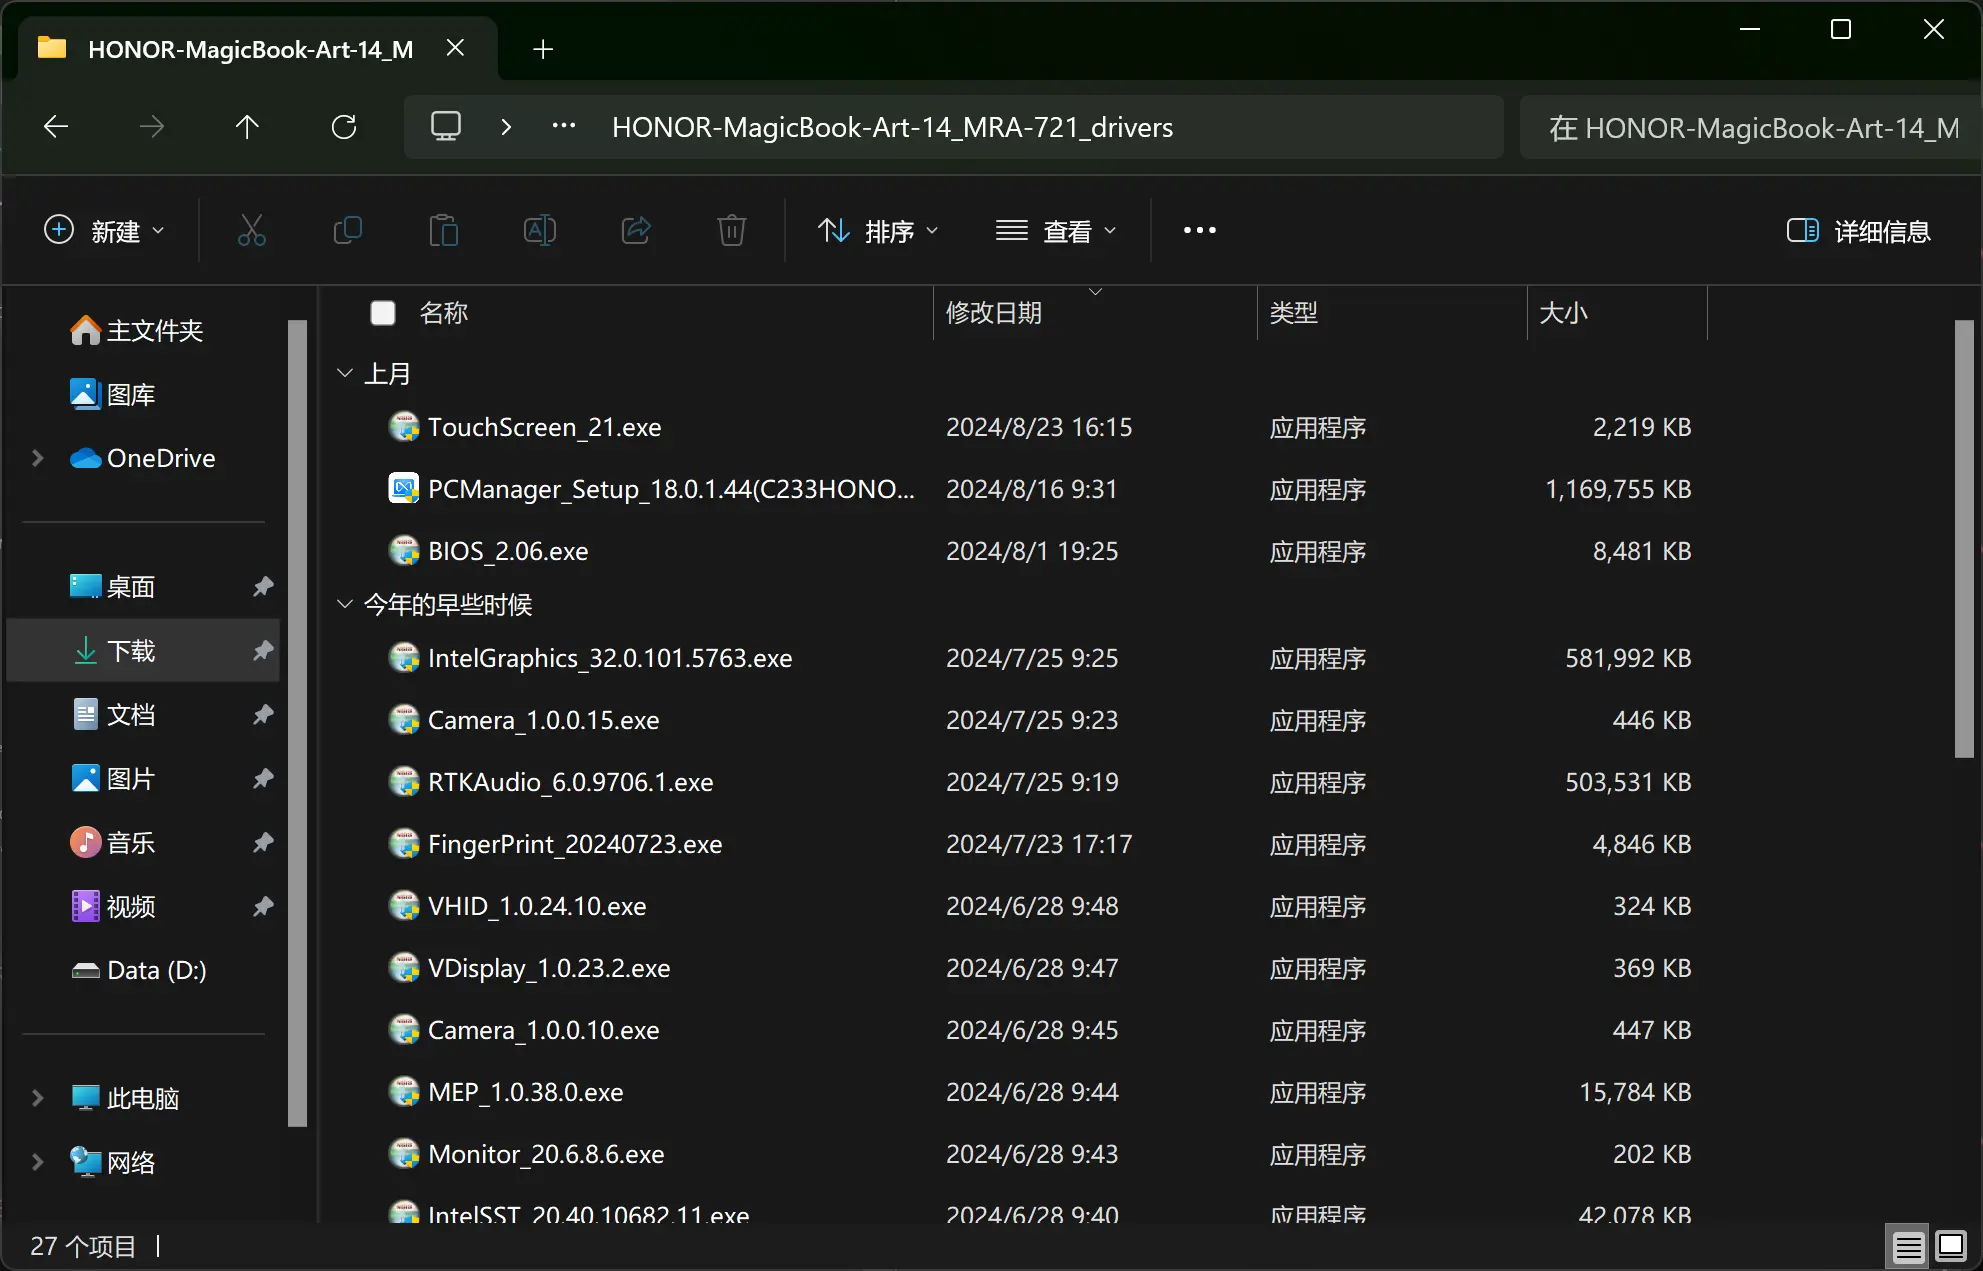
Task: Go back with the left arrow
Action: pos(56,127)
